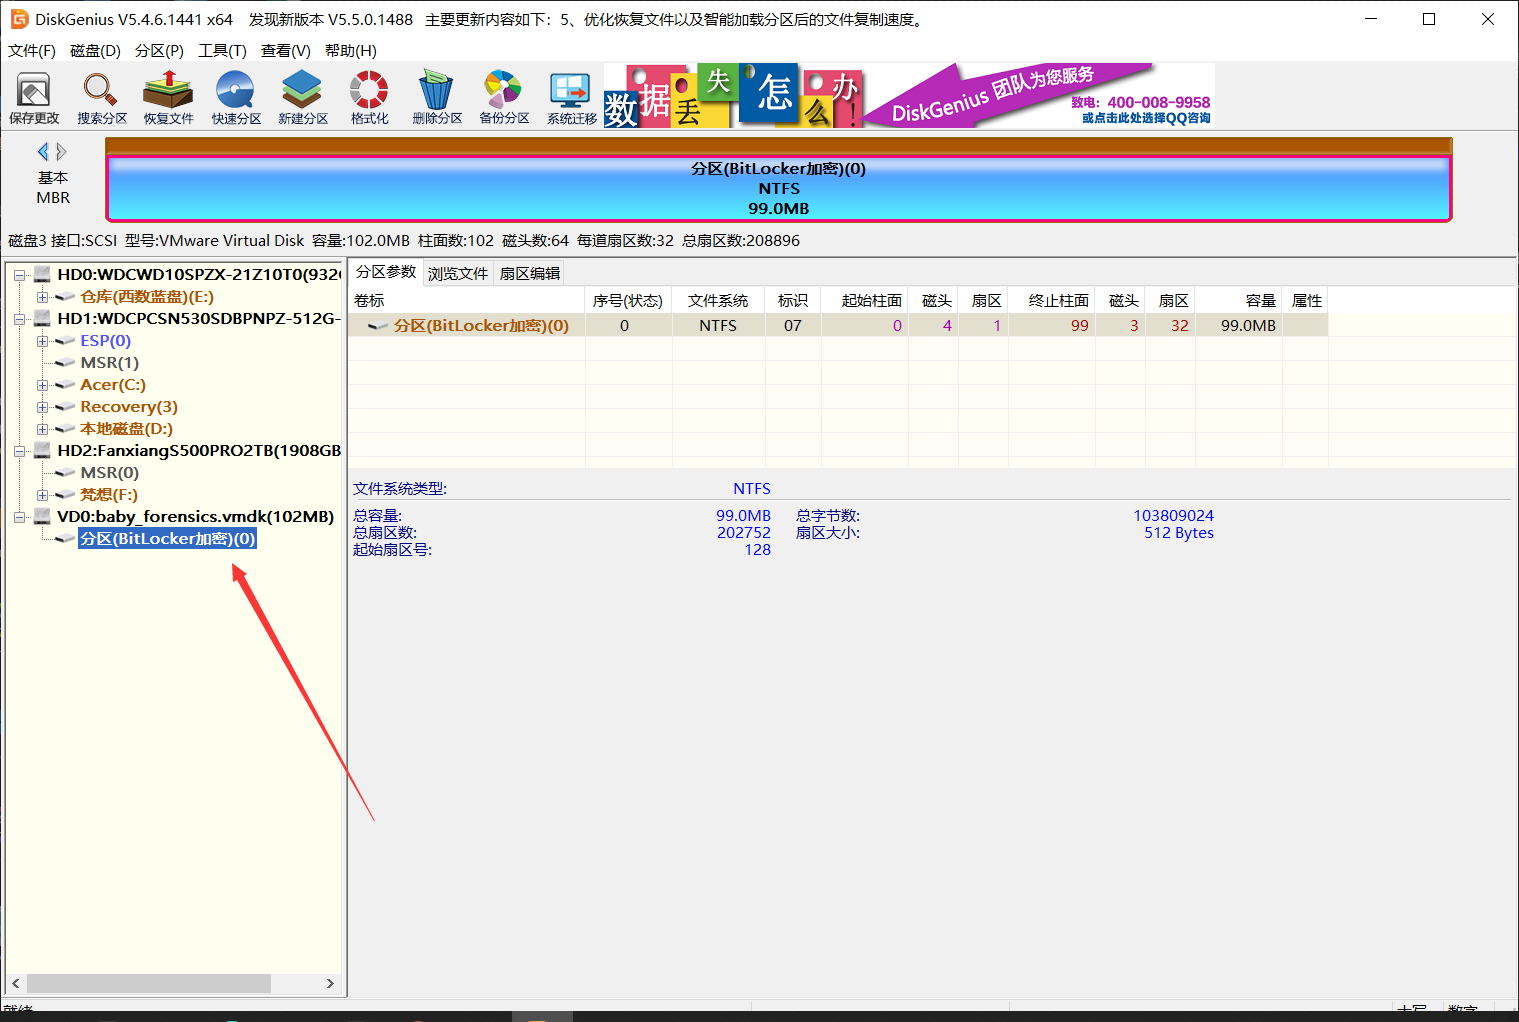Select HD0:WDCWD10SPZX disk in tree
The width and height of the screenshot is (1519, 1022).
[x=198, y=274]
